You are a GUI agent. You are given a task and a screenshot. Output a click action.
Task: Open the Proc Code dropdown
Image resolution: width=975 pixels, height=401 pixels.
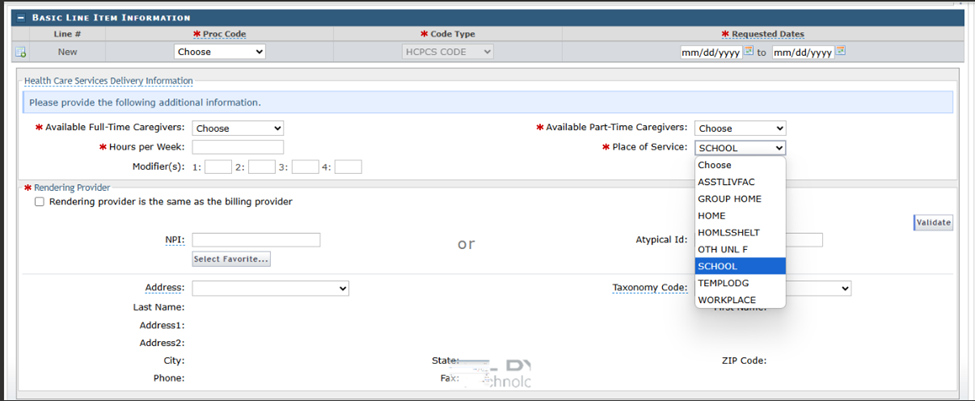[x=219, y=52]
